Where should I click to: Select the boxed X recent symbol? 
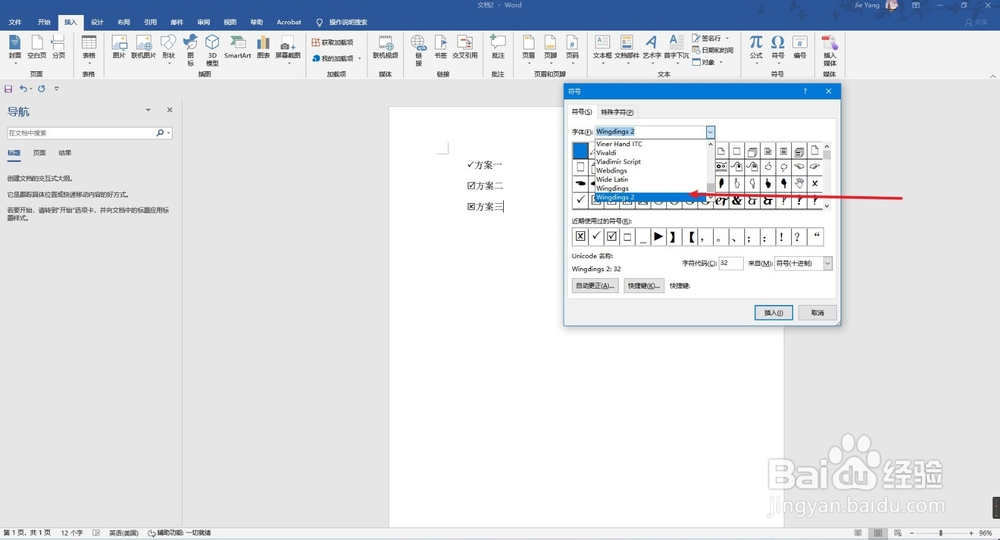[580, 237]
